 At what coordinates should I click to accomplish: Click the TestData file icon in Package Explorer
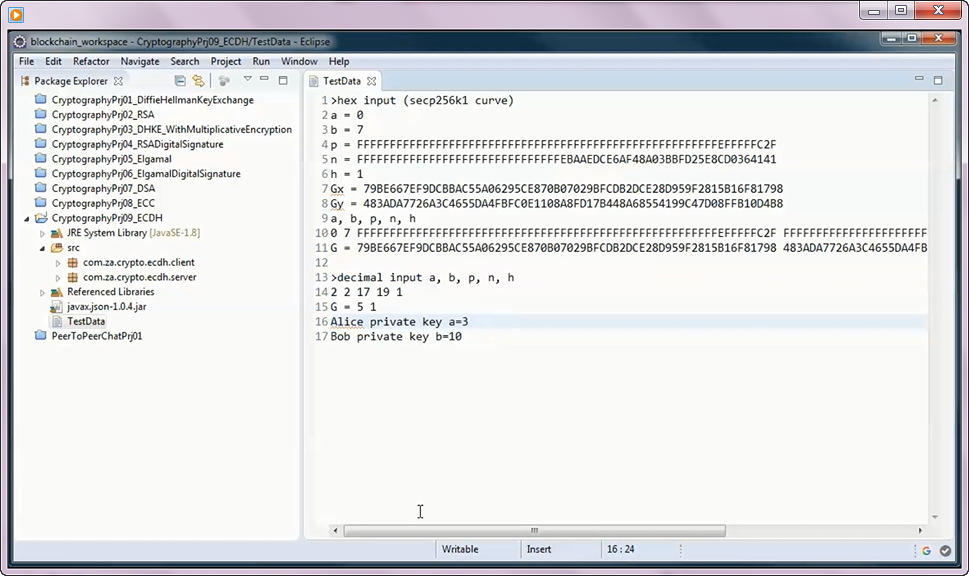60,321
